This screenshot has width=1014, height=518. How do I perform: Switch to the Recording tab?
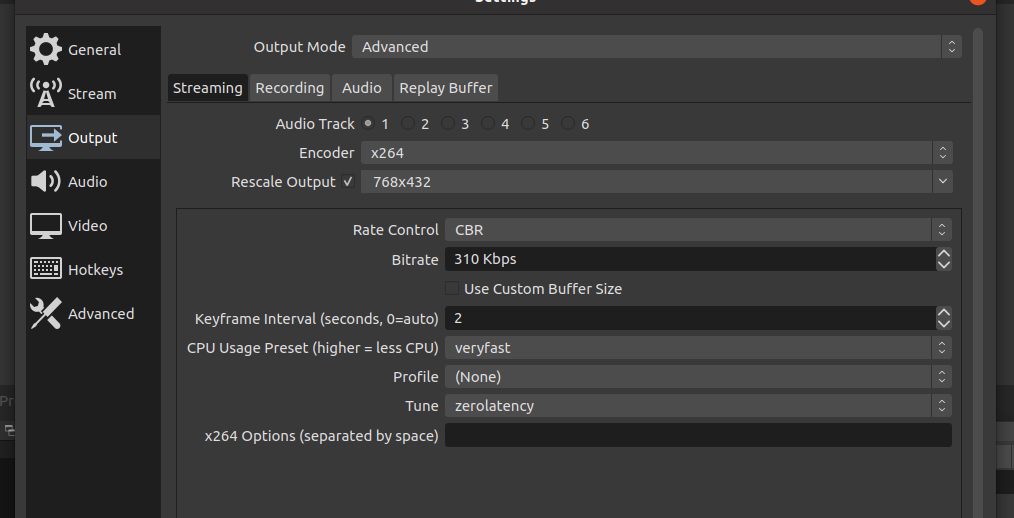[290, 88]
